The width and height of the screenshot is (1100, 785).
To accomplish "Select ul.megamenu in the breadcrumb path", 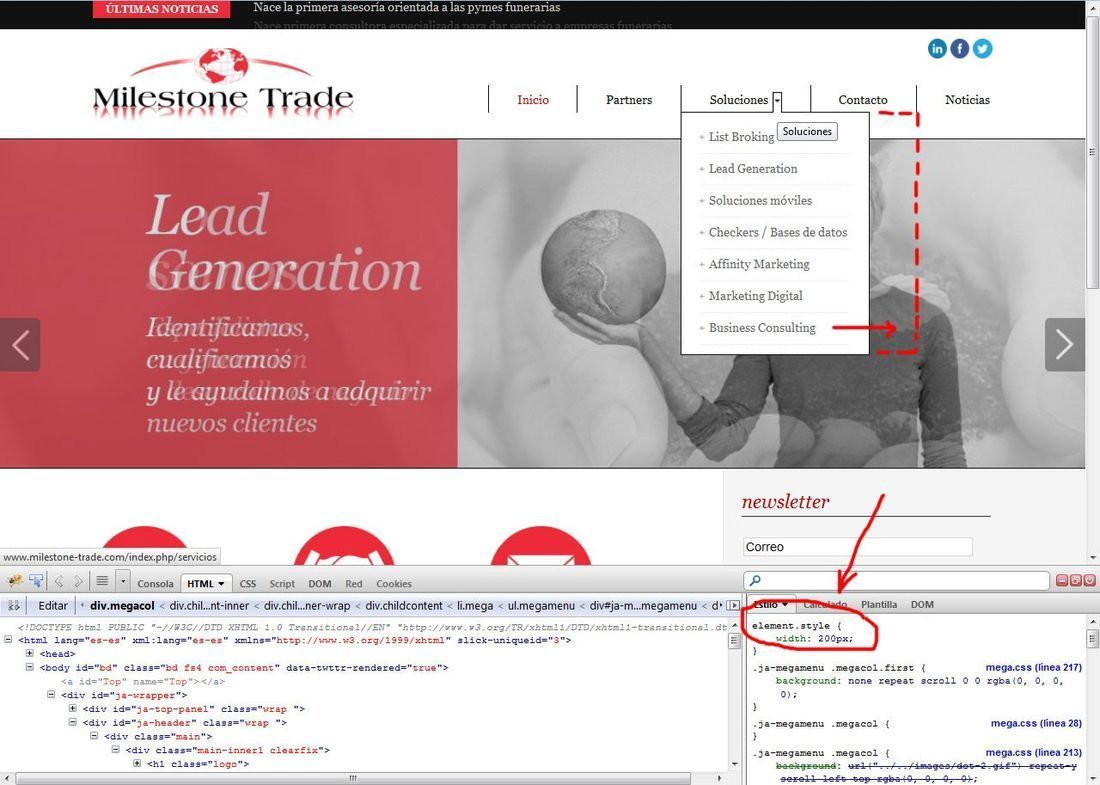I will pyautogui.click(x=541, y=605).
